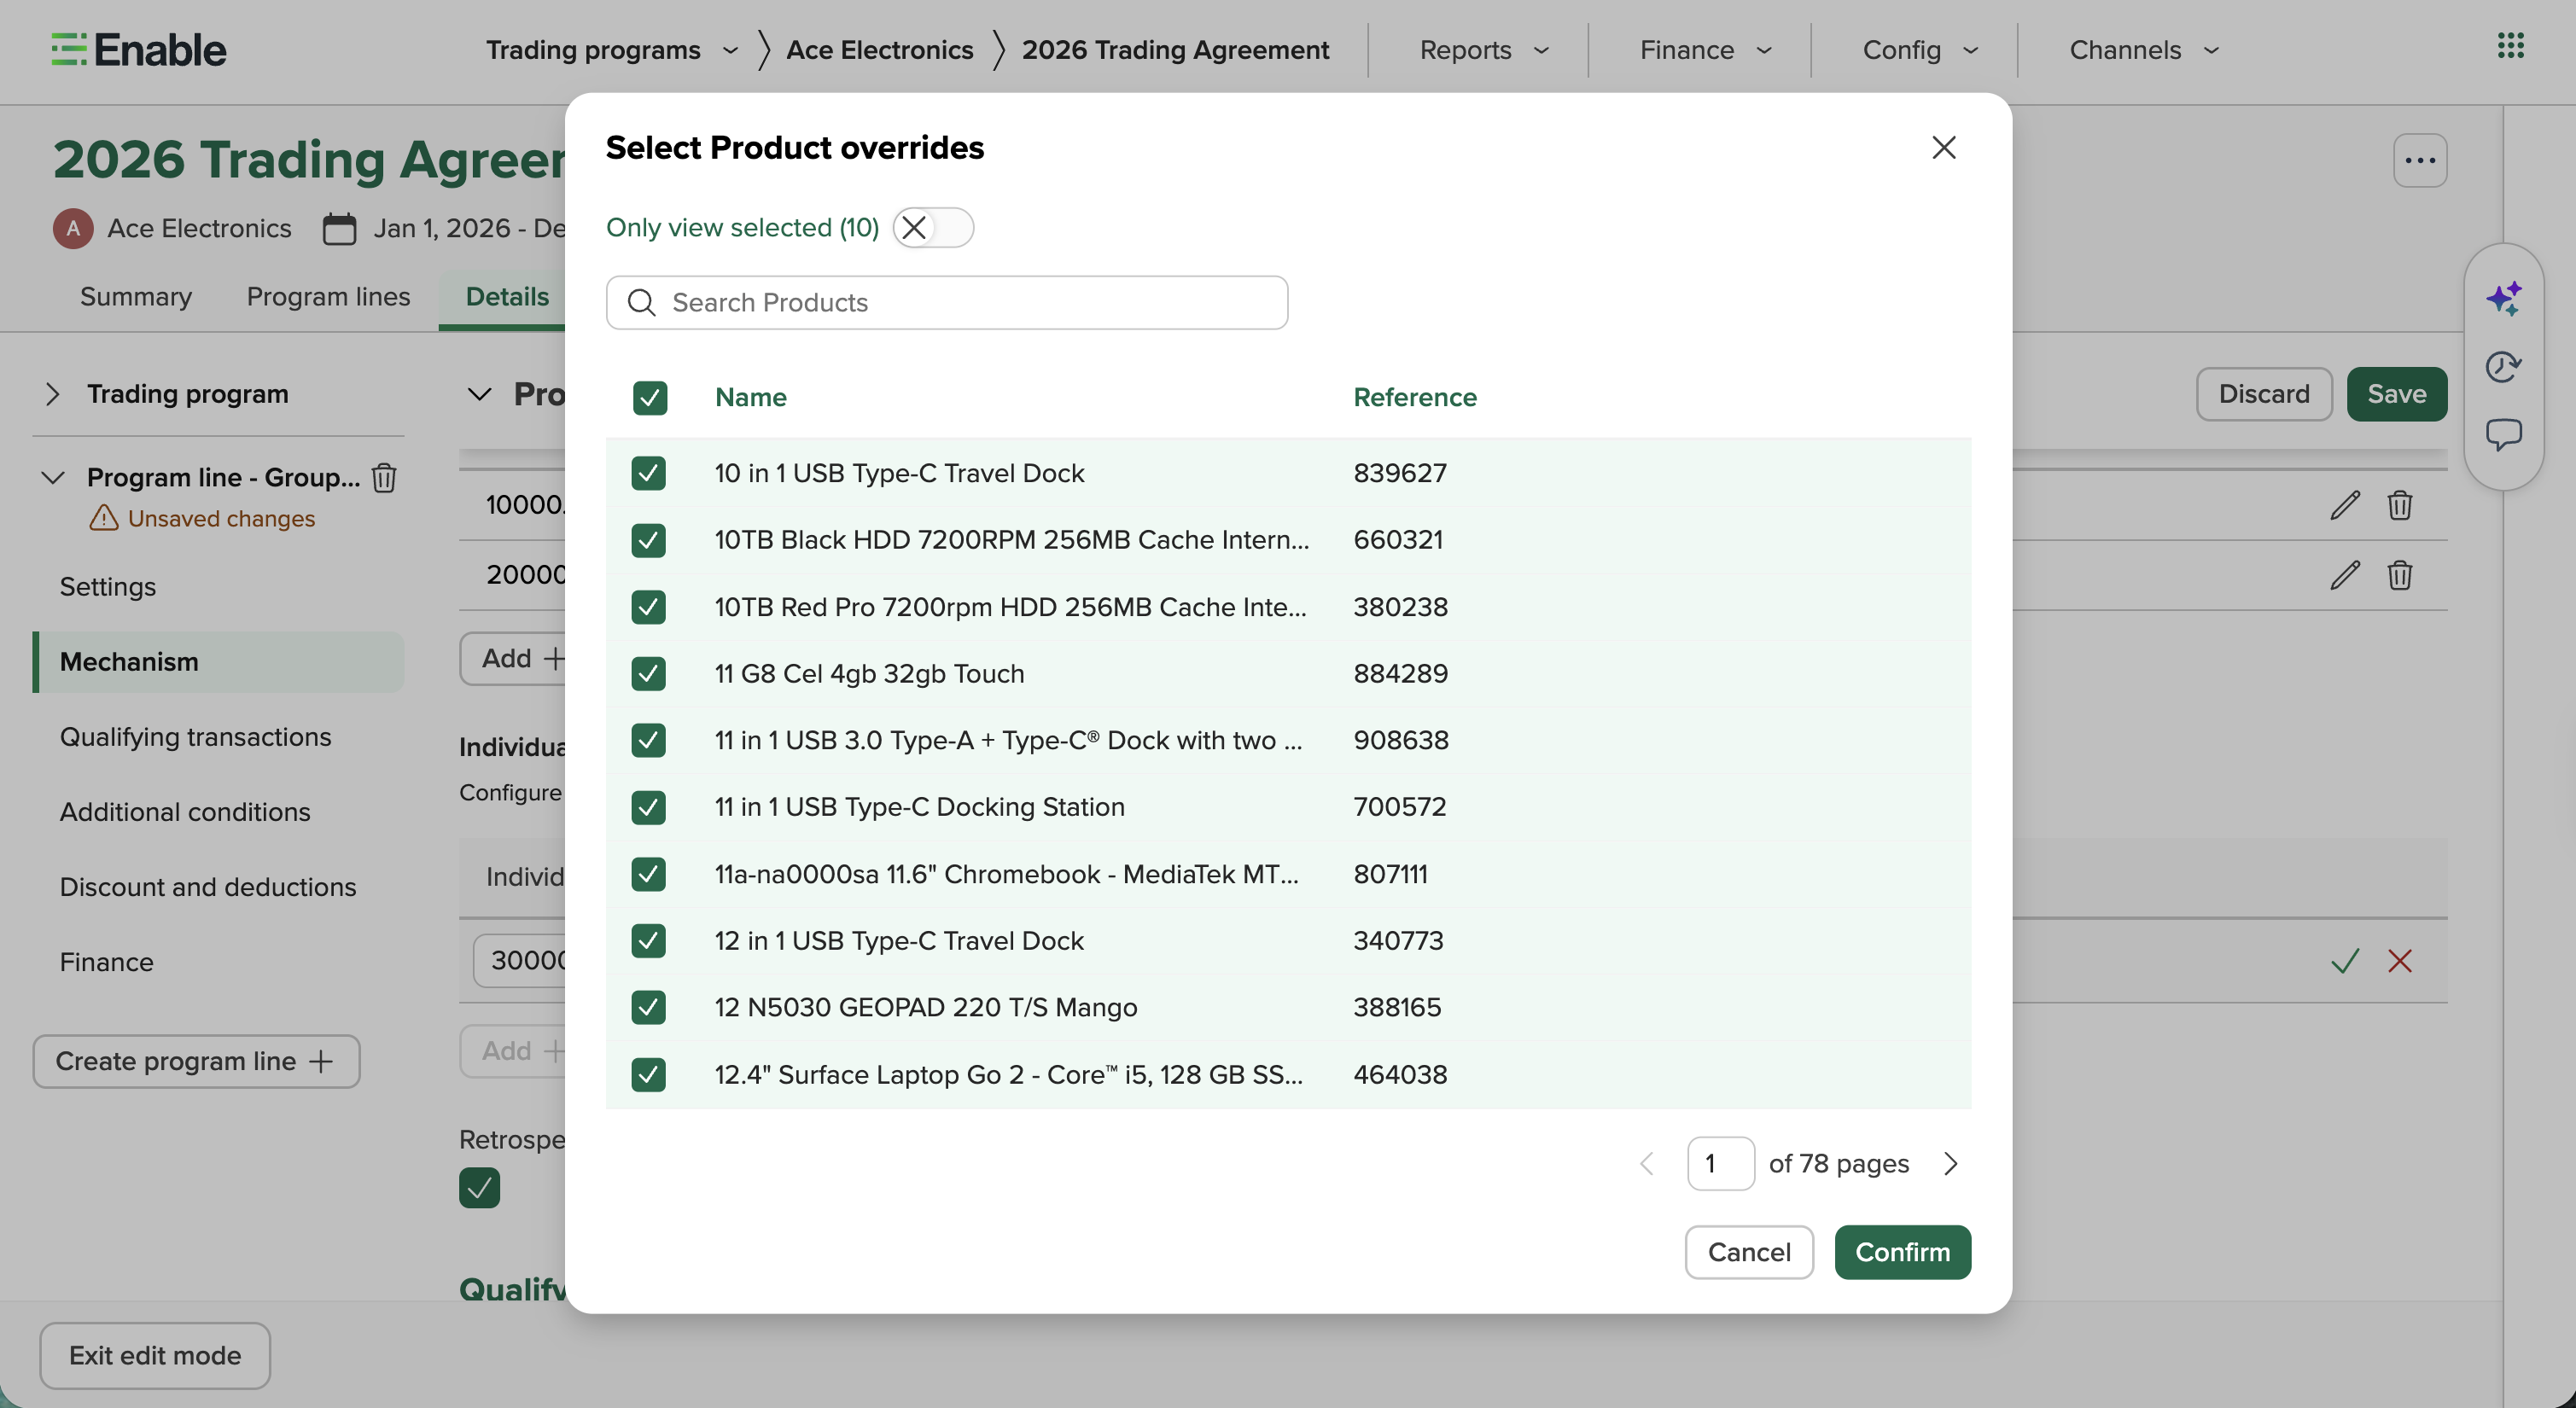Open the Reports dropdown menu
The height and width of the screenshot is (1408, 2576).
coord(1484,50)
